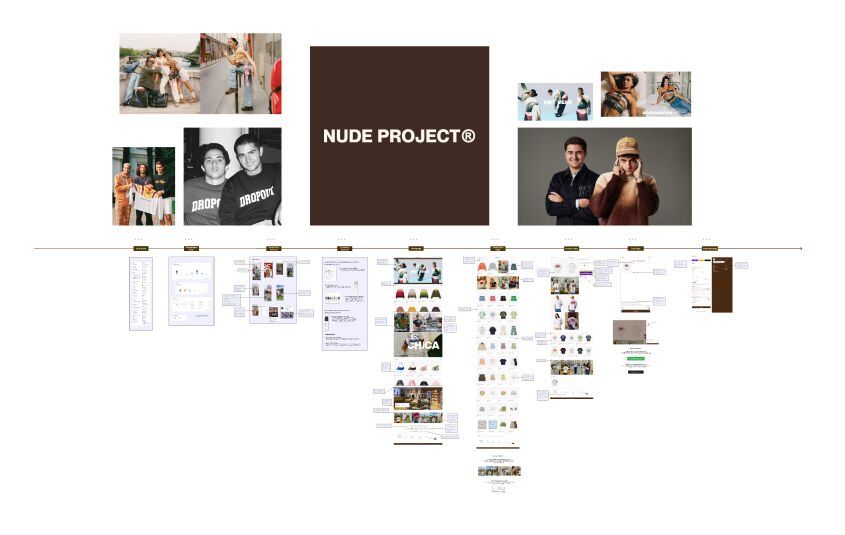Open the dashboard frame with small charts

(191, 291)
